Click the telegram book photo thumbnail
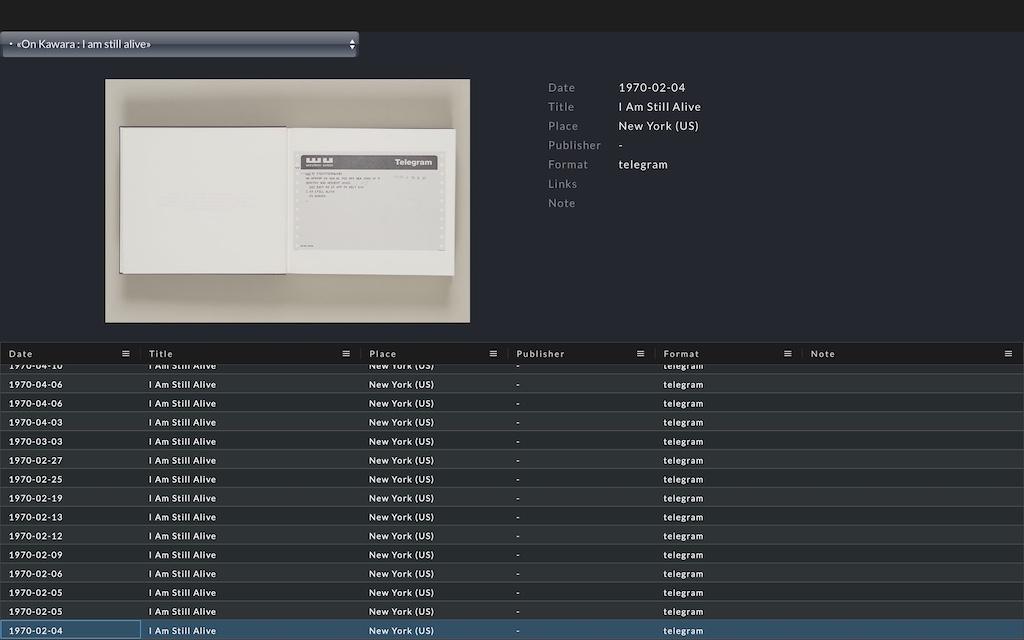Screen dimensions: 1024x640 [287, 201]
